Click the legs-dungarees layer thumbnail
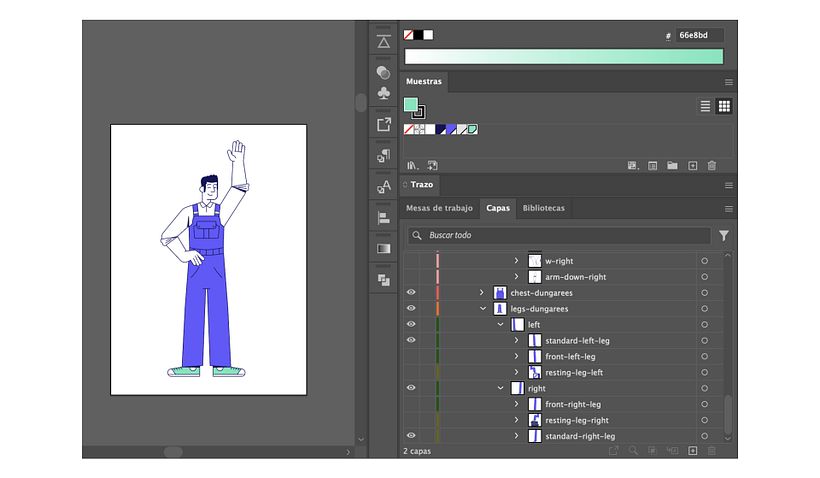 pyautogui.click(x=500, y=309)
